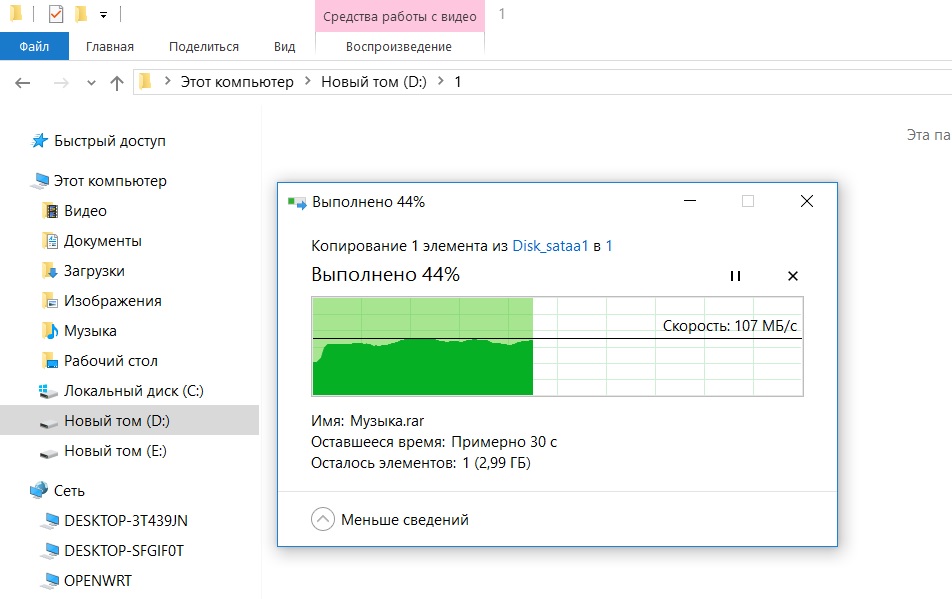This screenshot has height=599, width=952.
Task: Click the Properties checkmark icon in quick access toolbar
Action: point(55,13)
